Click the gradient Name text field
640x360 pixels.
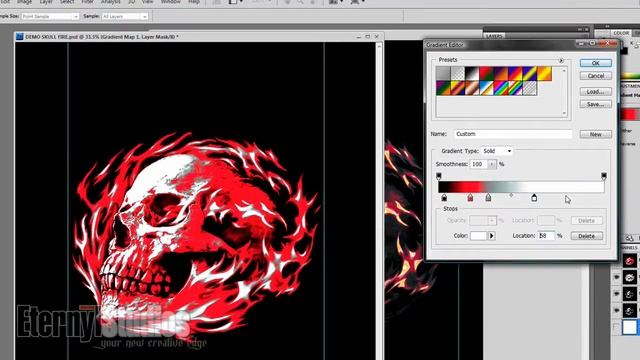tap(513, 134)
